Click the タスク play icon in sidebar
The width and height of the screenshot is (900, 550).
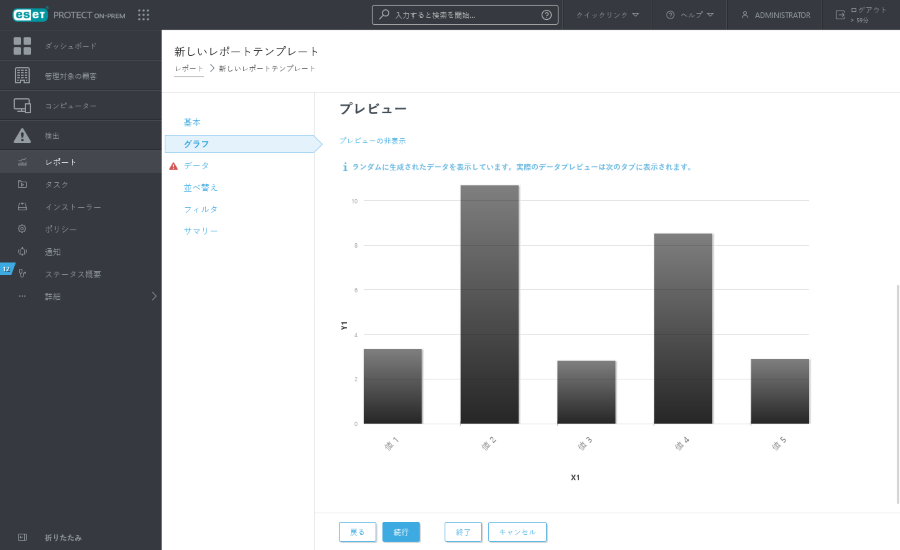[22, 184]
